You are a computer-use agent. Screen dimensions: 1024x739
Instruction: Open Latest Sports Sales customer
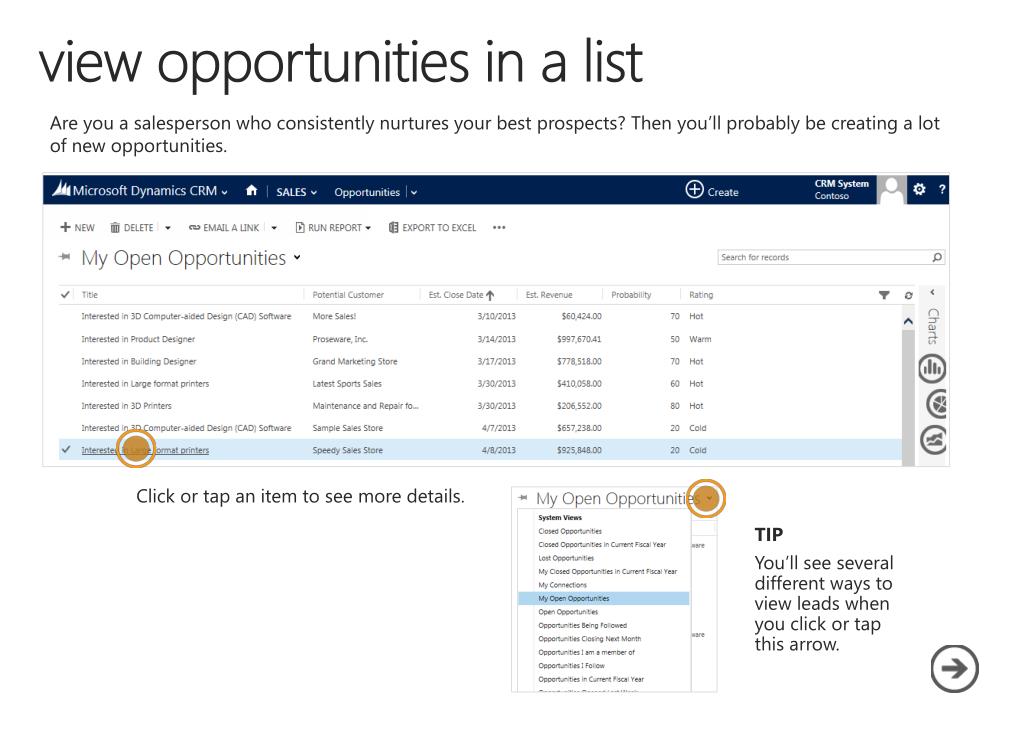click(347, 383)
